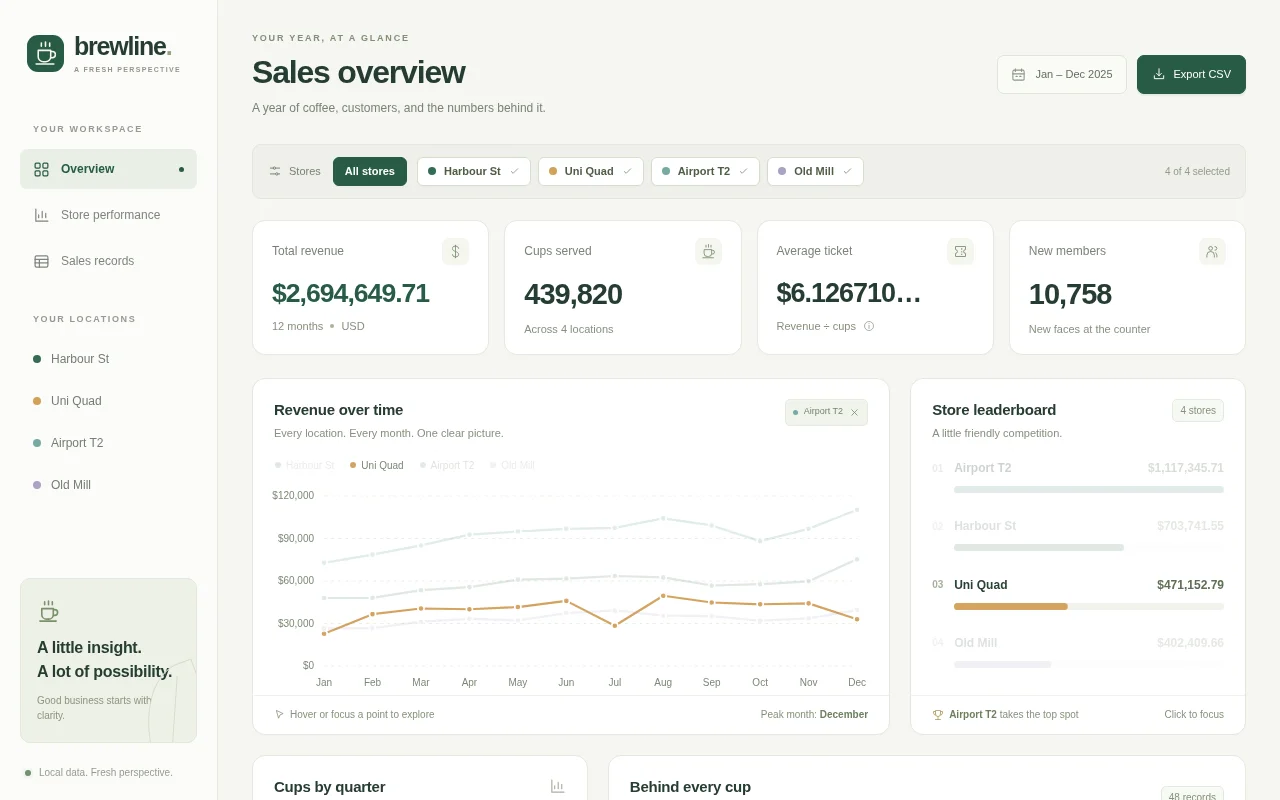The image size is (1280, 800).
Task: Click the trophy icon in leaderboard footer
Action: point(938,715)
